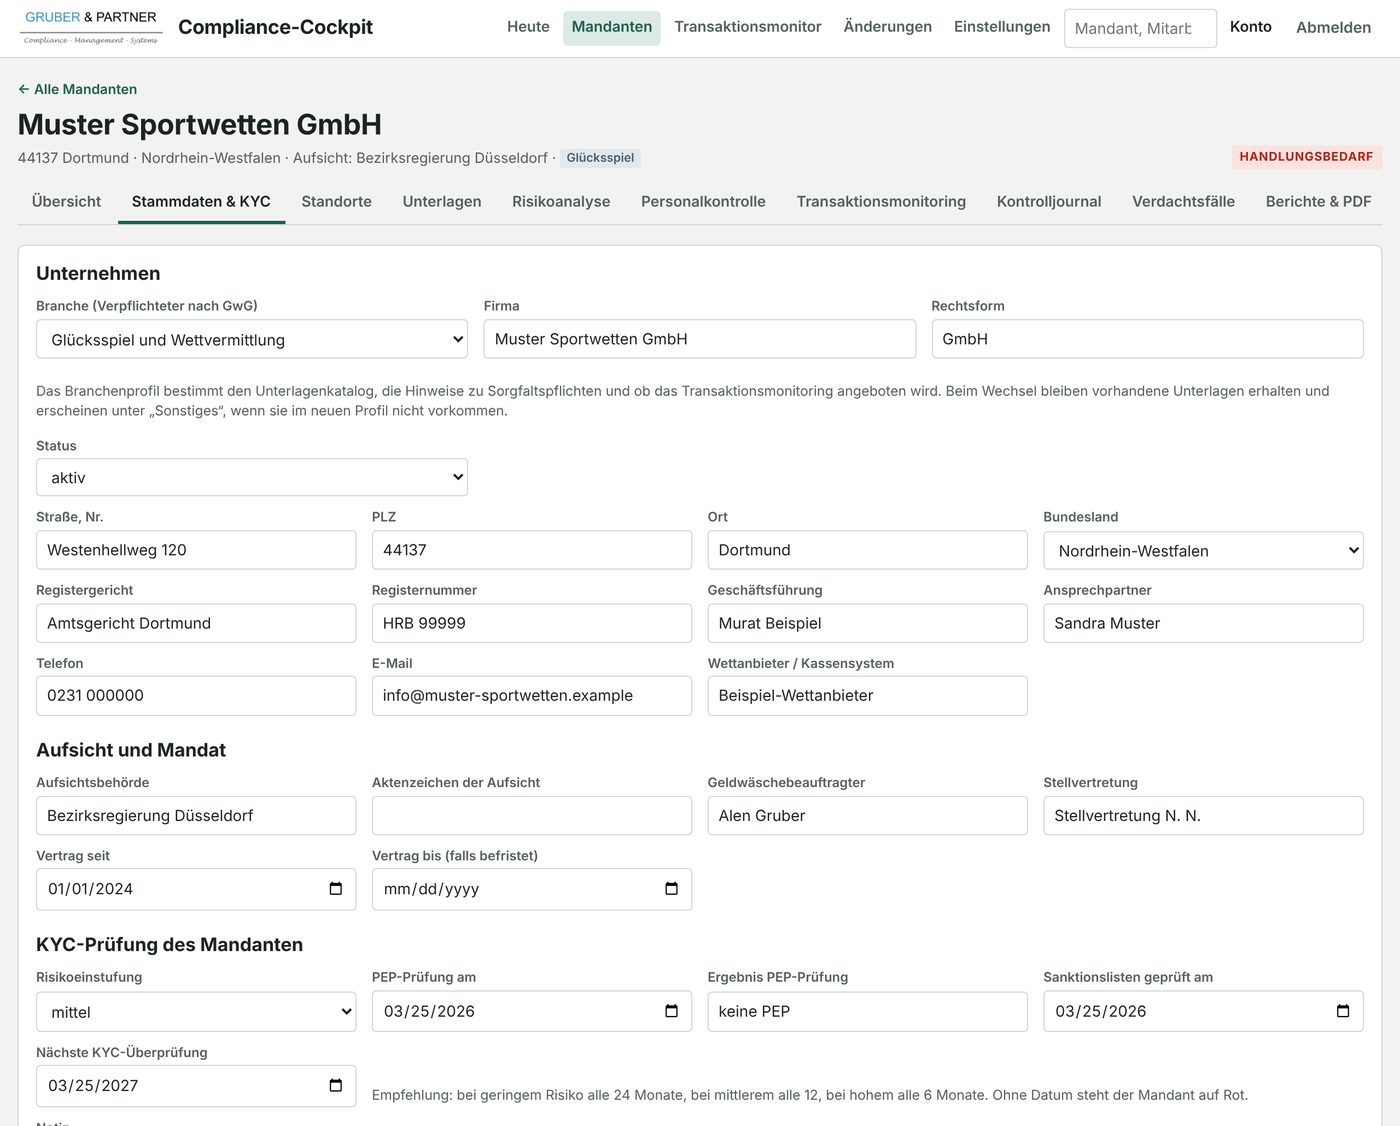The width and height of the screenshot is (1400, 1126).
Task: Click the Aktenzeichen der Aufsicht field
Action: click(x=532, y=816)
